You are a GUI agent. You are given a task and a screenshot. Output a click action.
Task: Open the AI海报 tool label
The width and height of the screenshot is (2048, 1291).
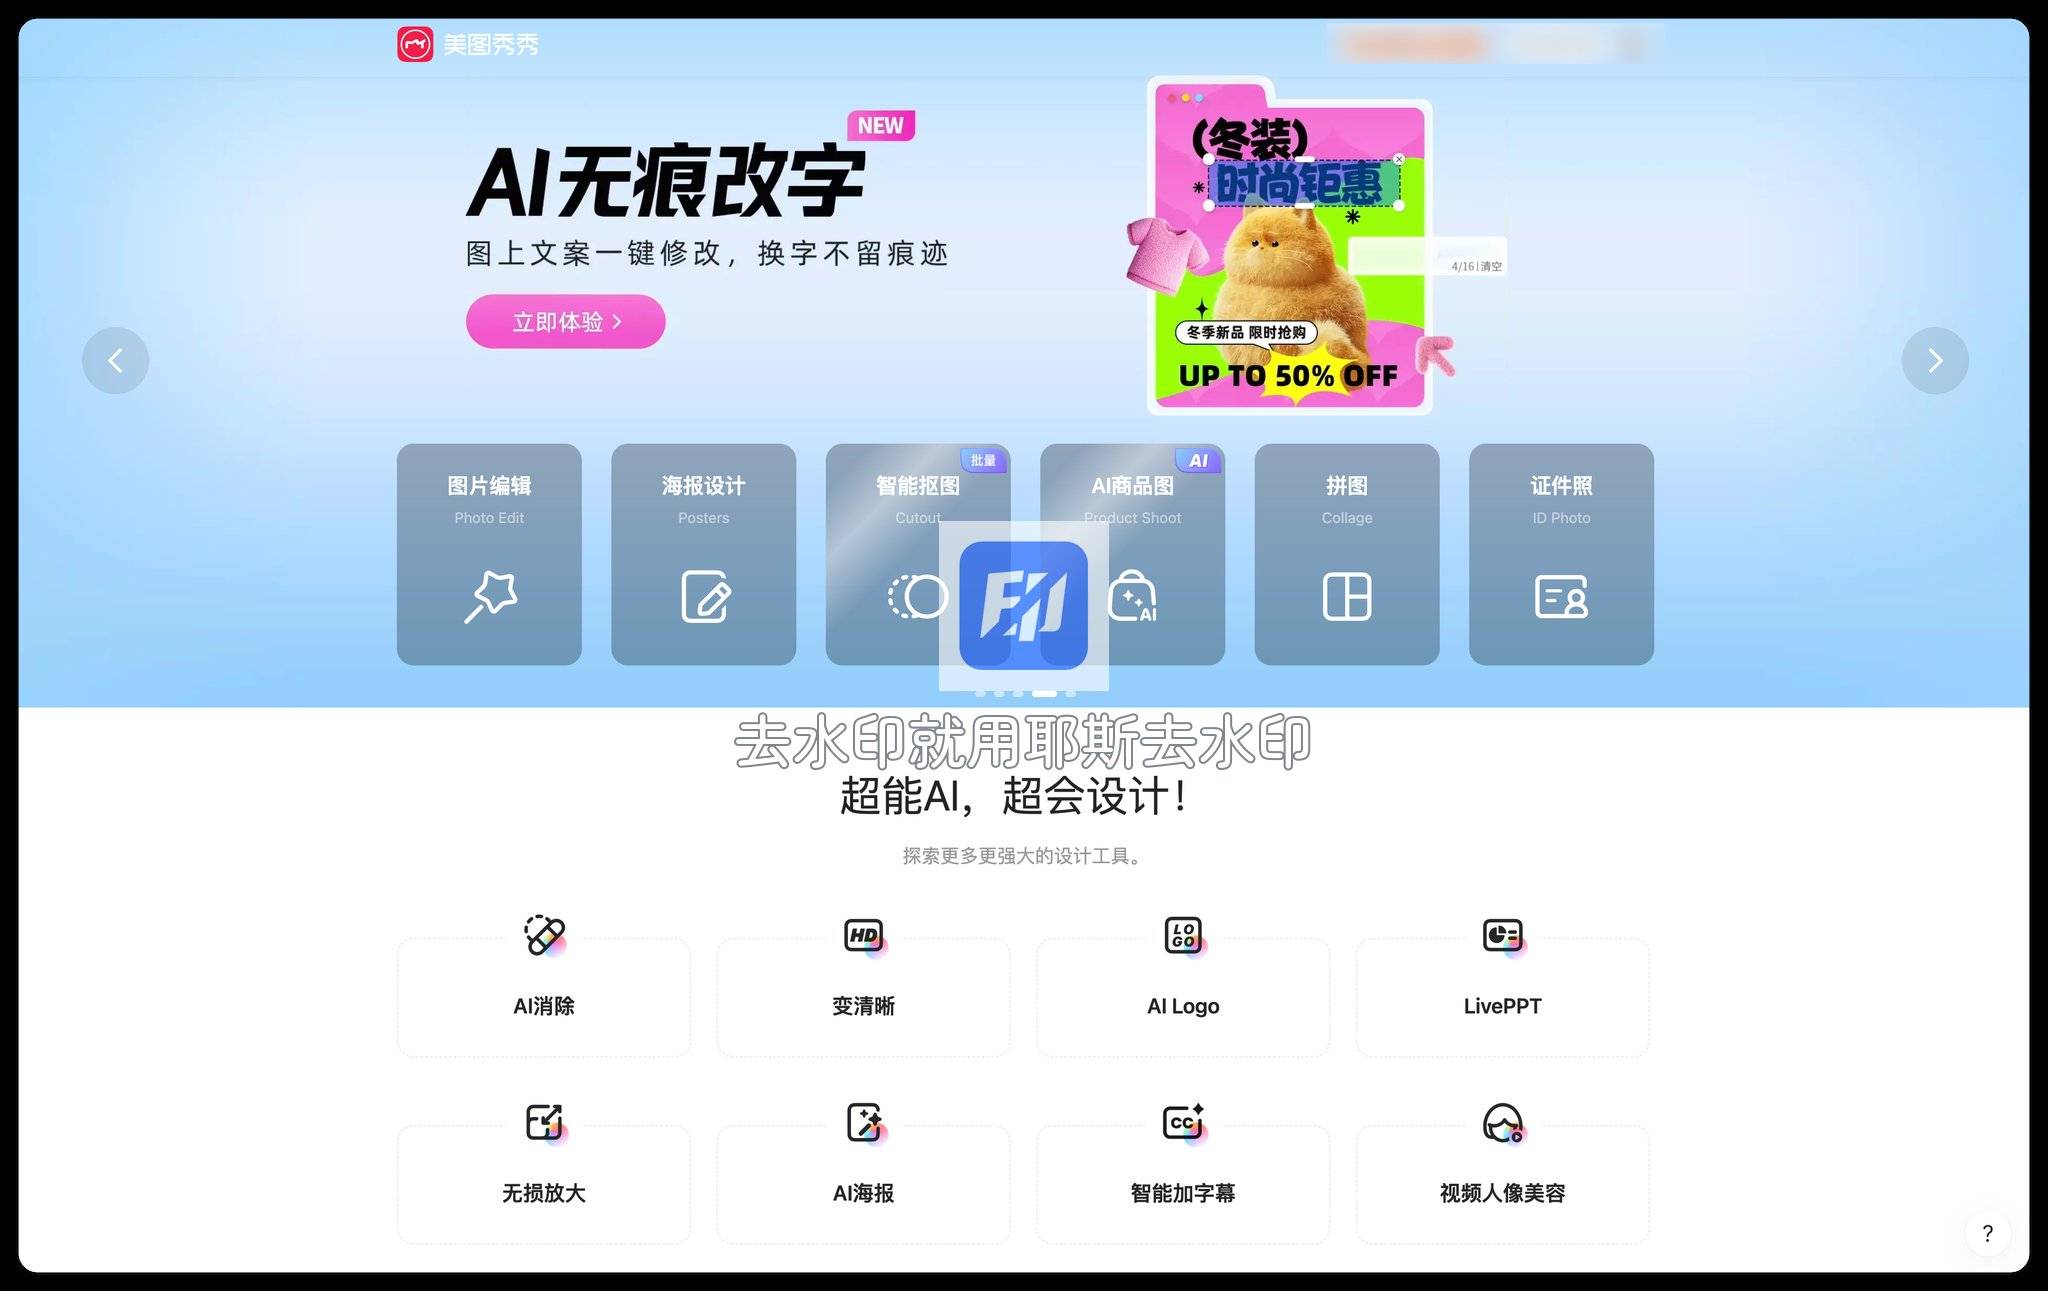pos(864,1193)
